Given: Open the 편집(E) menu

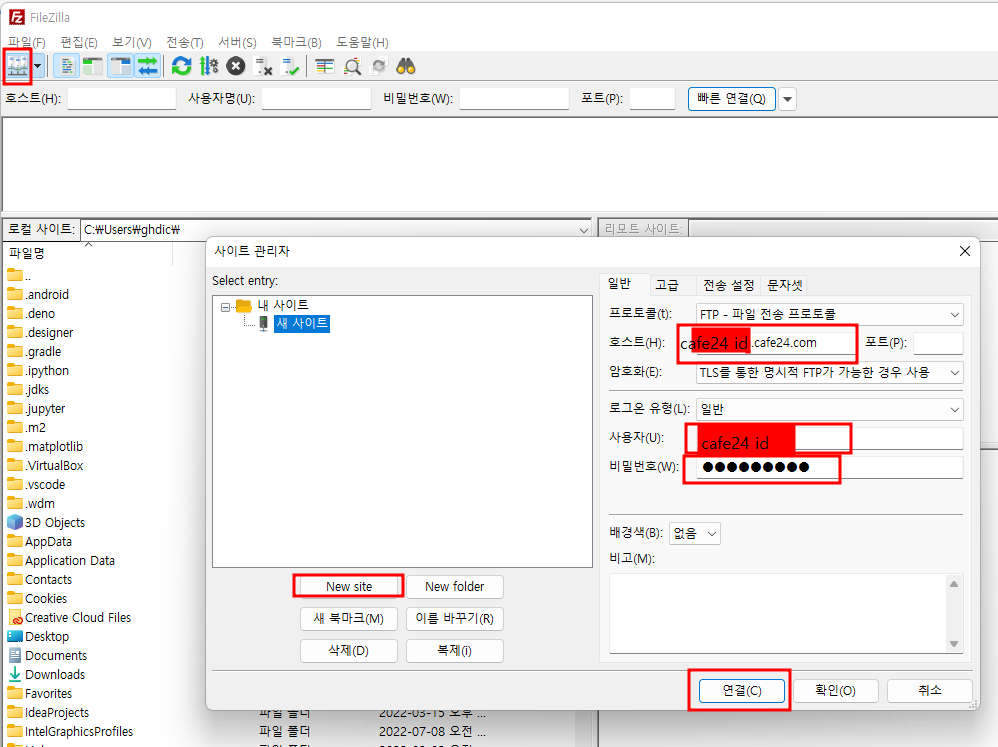Looking at the screenshot, I should [x=79, y=42].
